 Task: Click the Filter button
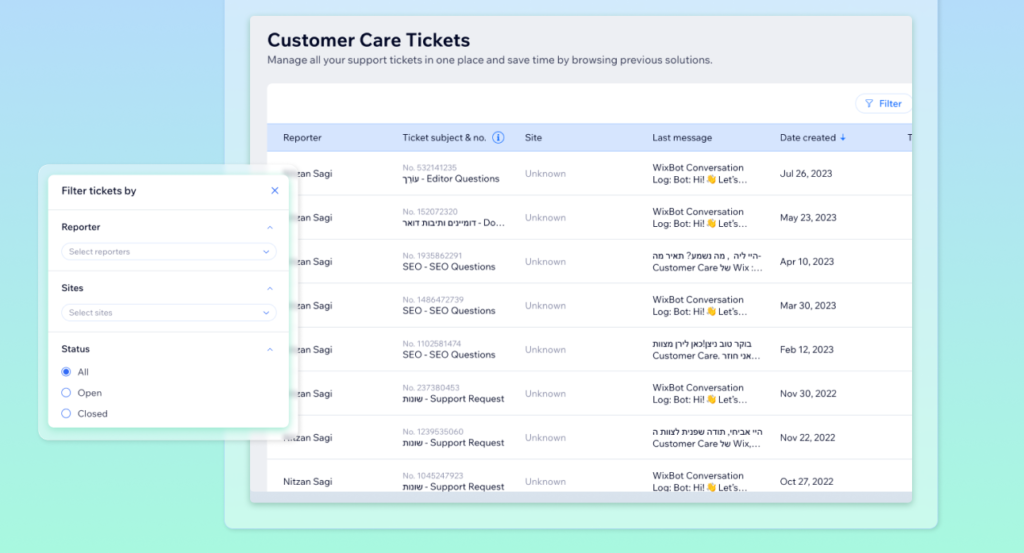(x=883, y=103)
